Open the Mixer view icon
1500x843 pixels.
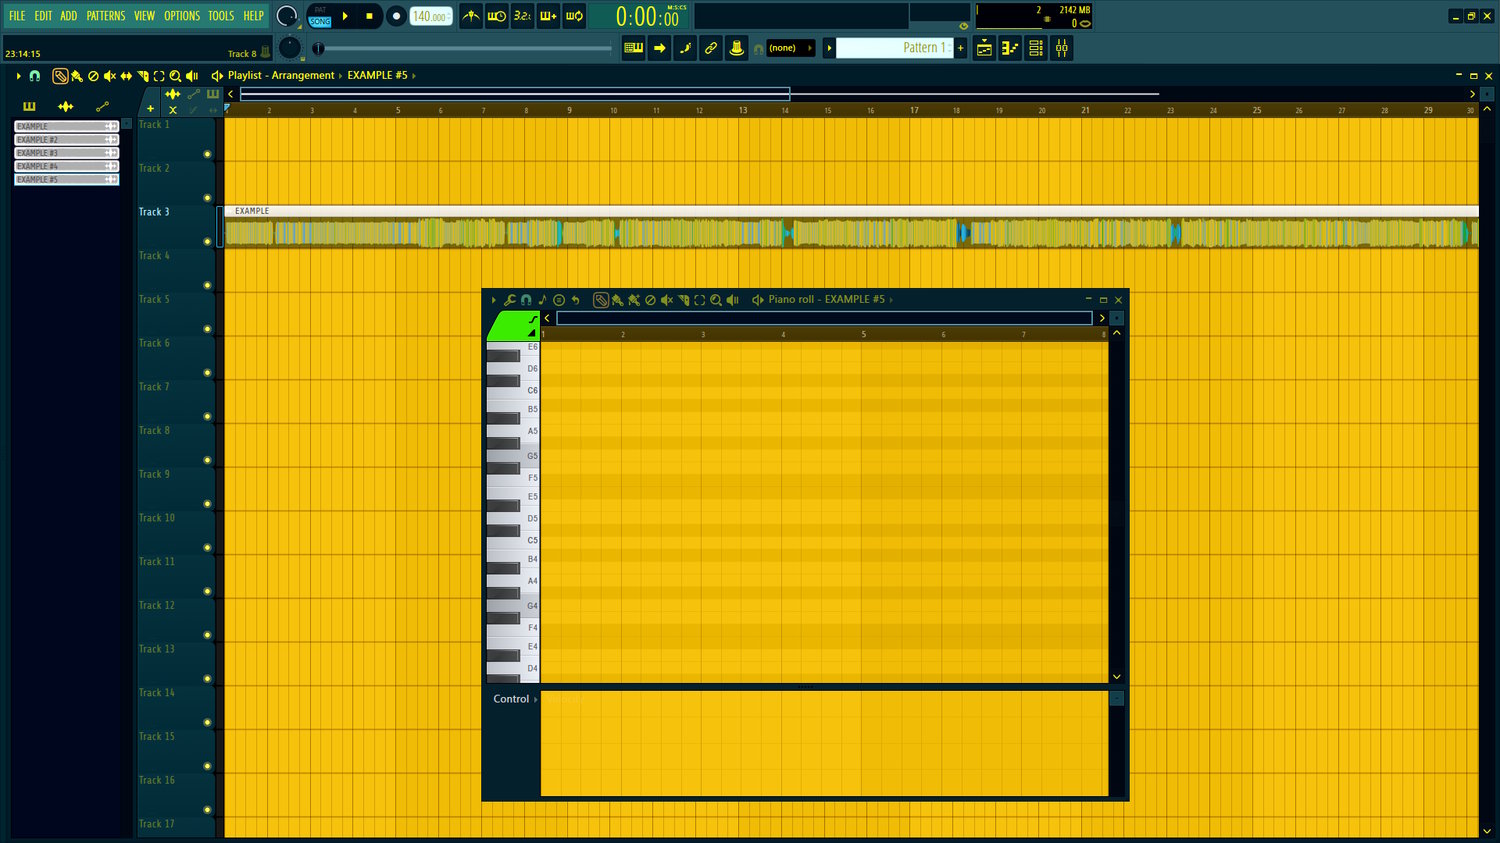[1062, 48]
